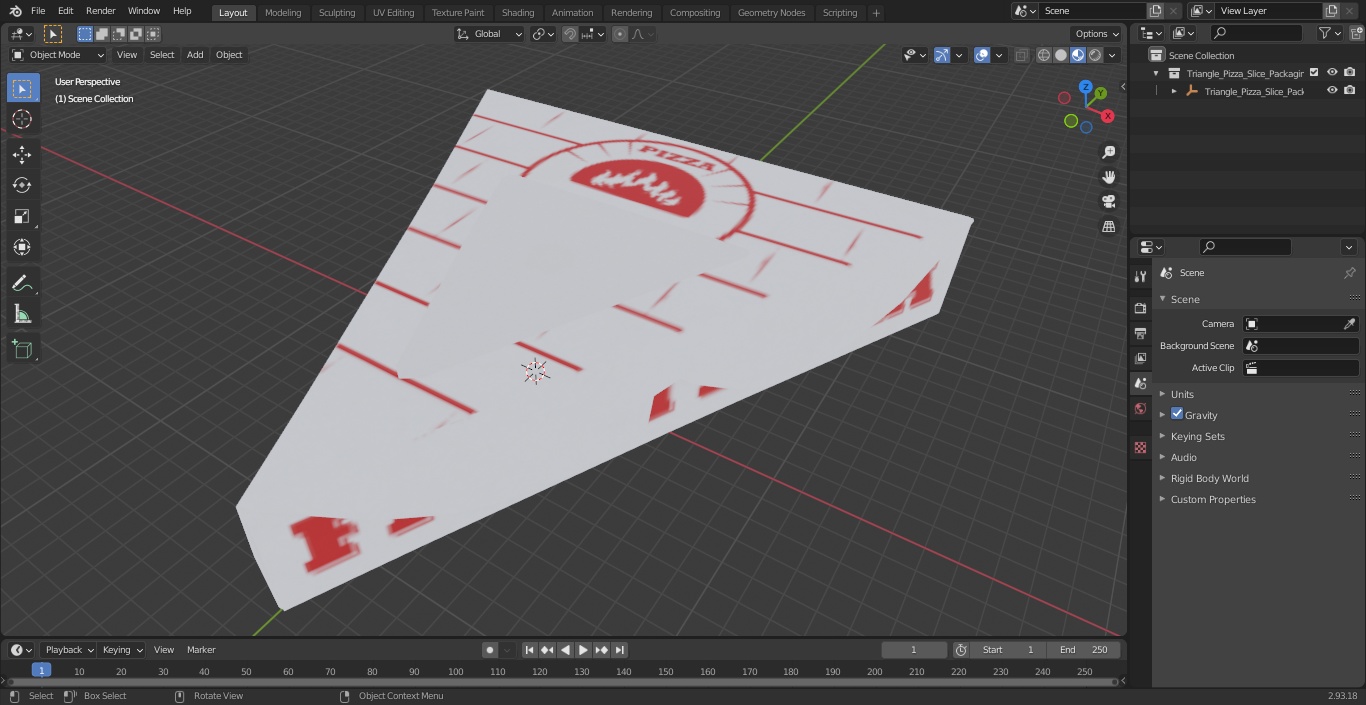Add new collection in outliner header
1366x705 pixels.
click(1355, 33)
